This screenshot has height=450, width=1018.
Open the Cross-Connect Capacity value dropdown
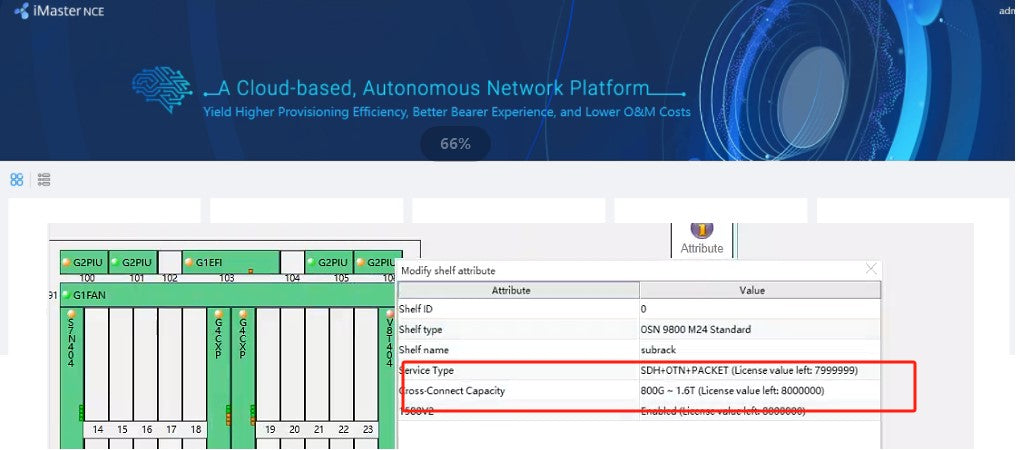(x=760, y=391)
